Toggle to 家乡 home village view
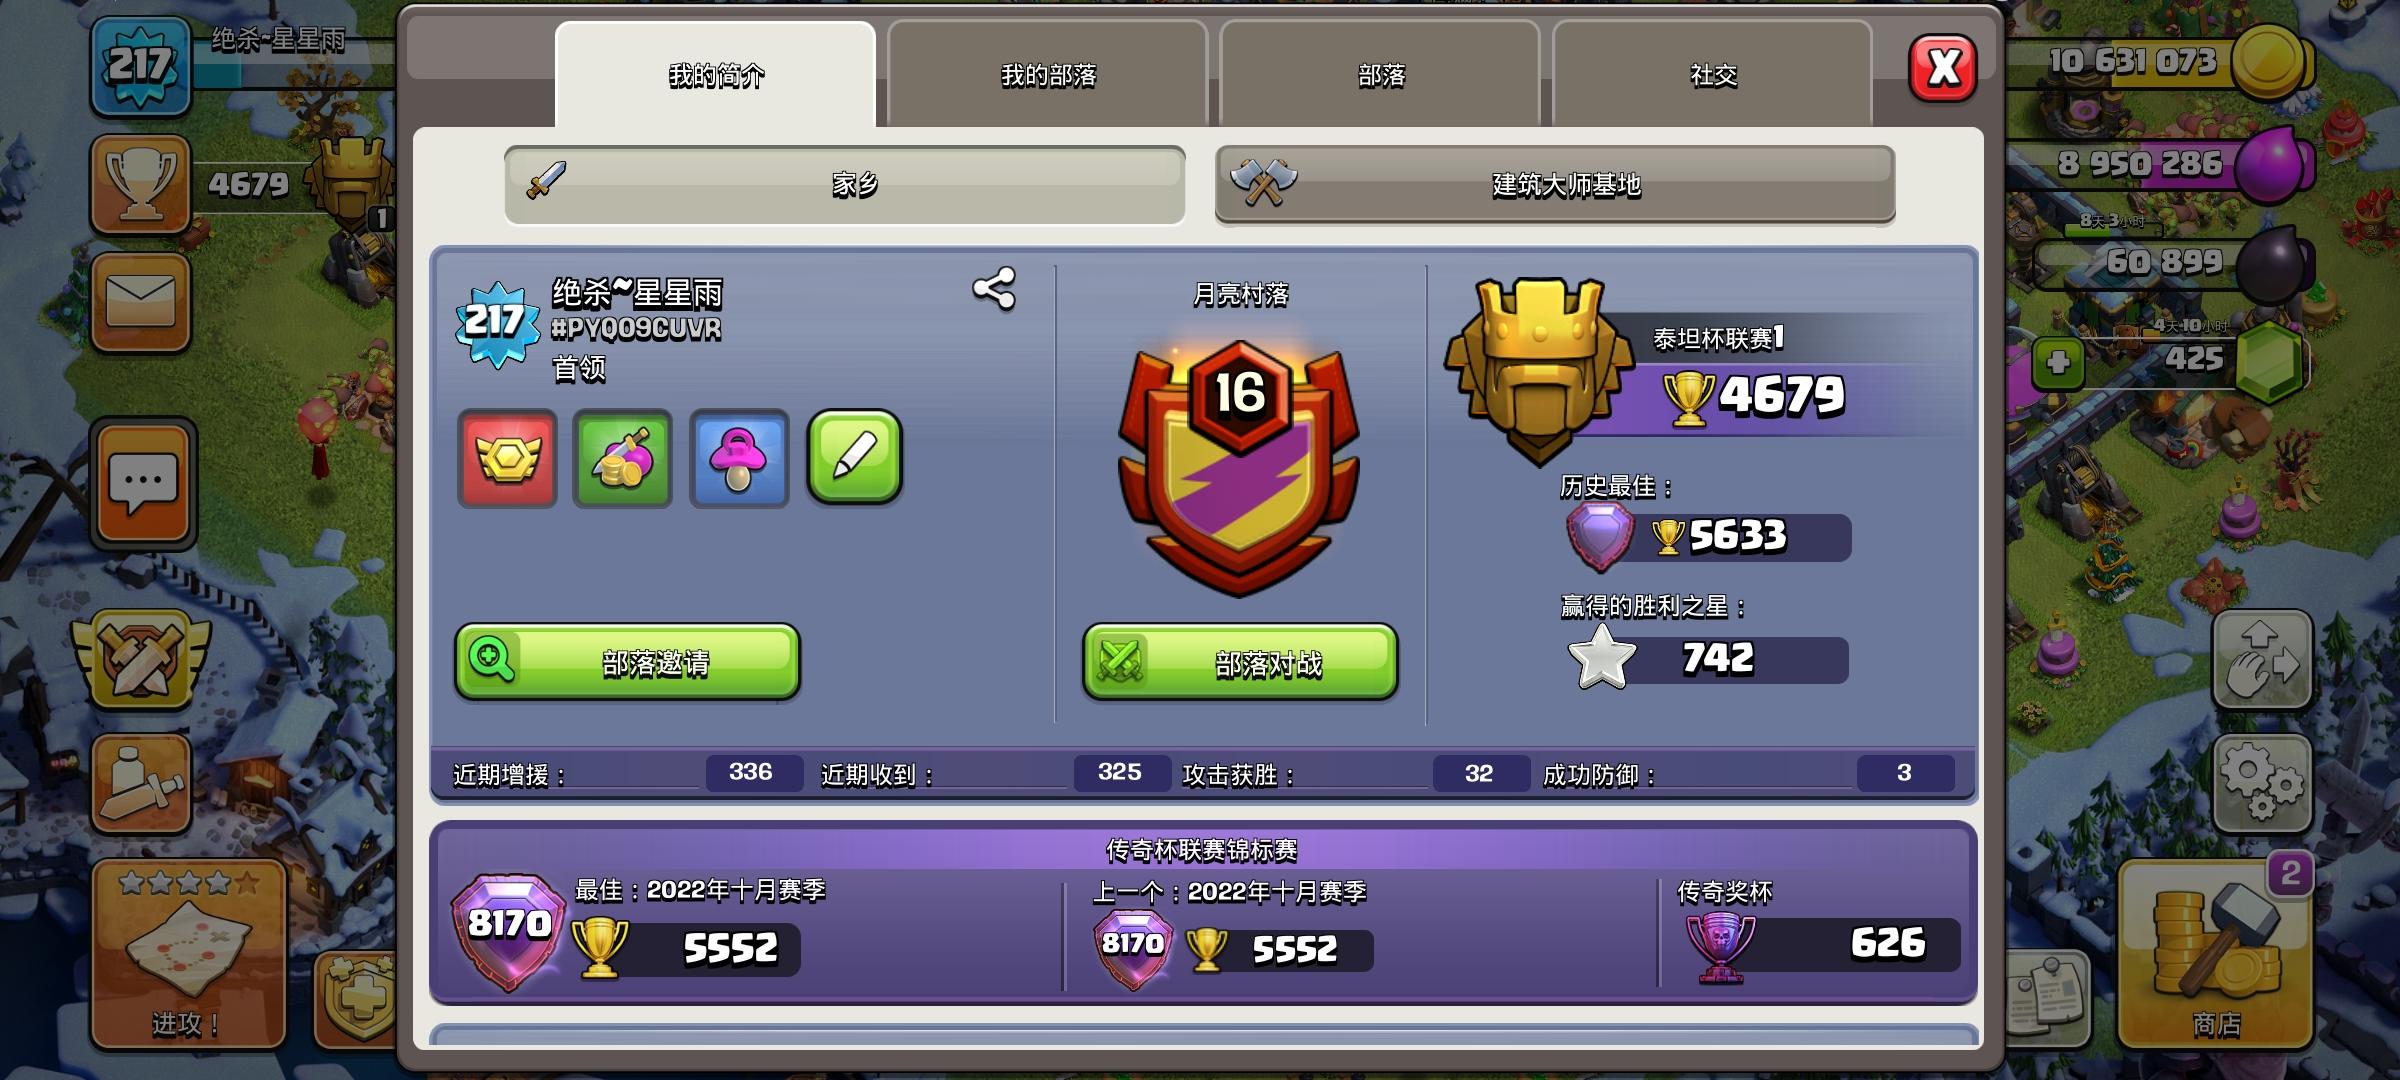Image resolution: width=2400 pixels, height=1080 pixels. [x=845, y=185]
